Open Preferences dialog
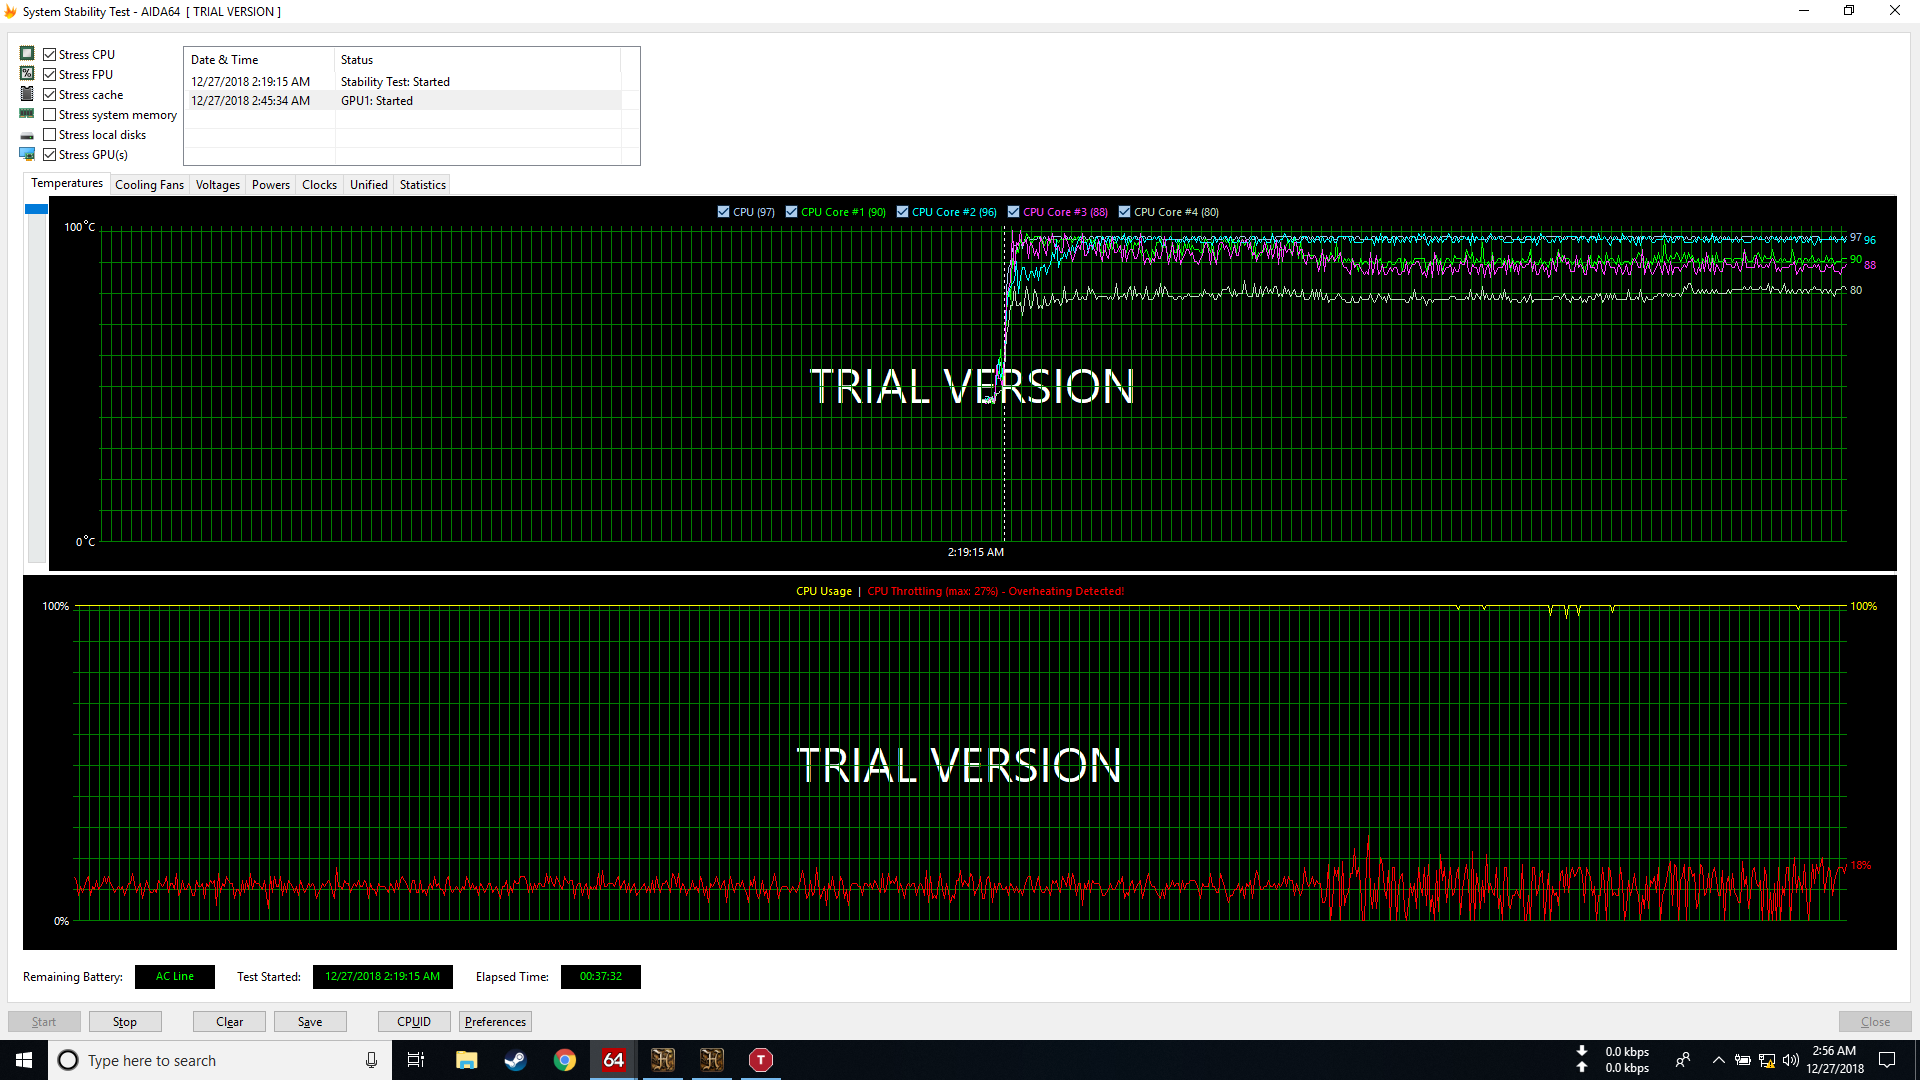The height and width of the screenshot is (1080, 1920). [x=495, y=1022]
